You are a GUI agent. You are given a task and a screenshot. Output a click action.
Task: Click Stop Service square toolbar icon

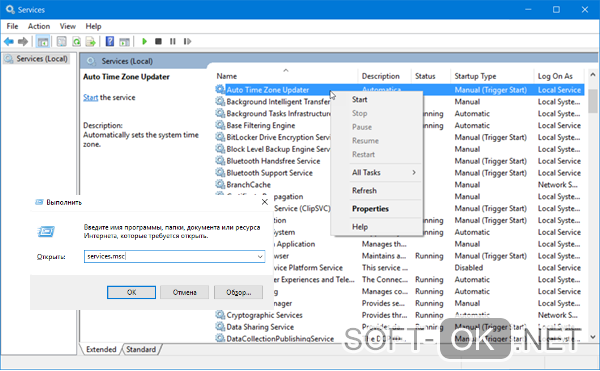[158, 41]
